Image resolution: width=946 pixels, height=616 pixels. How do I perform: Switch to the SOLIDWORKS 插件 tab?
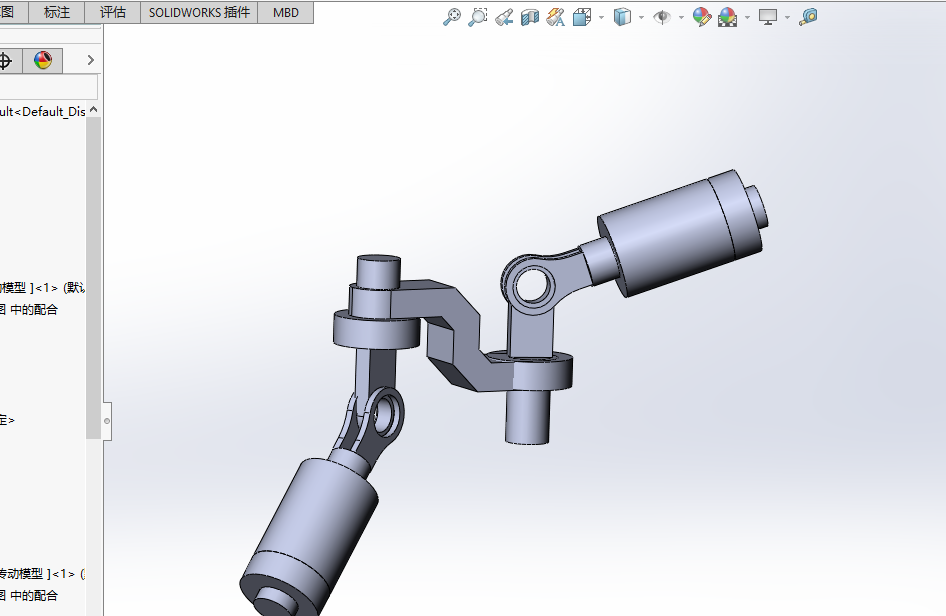[x=199, y=13]
